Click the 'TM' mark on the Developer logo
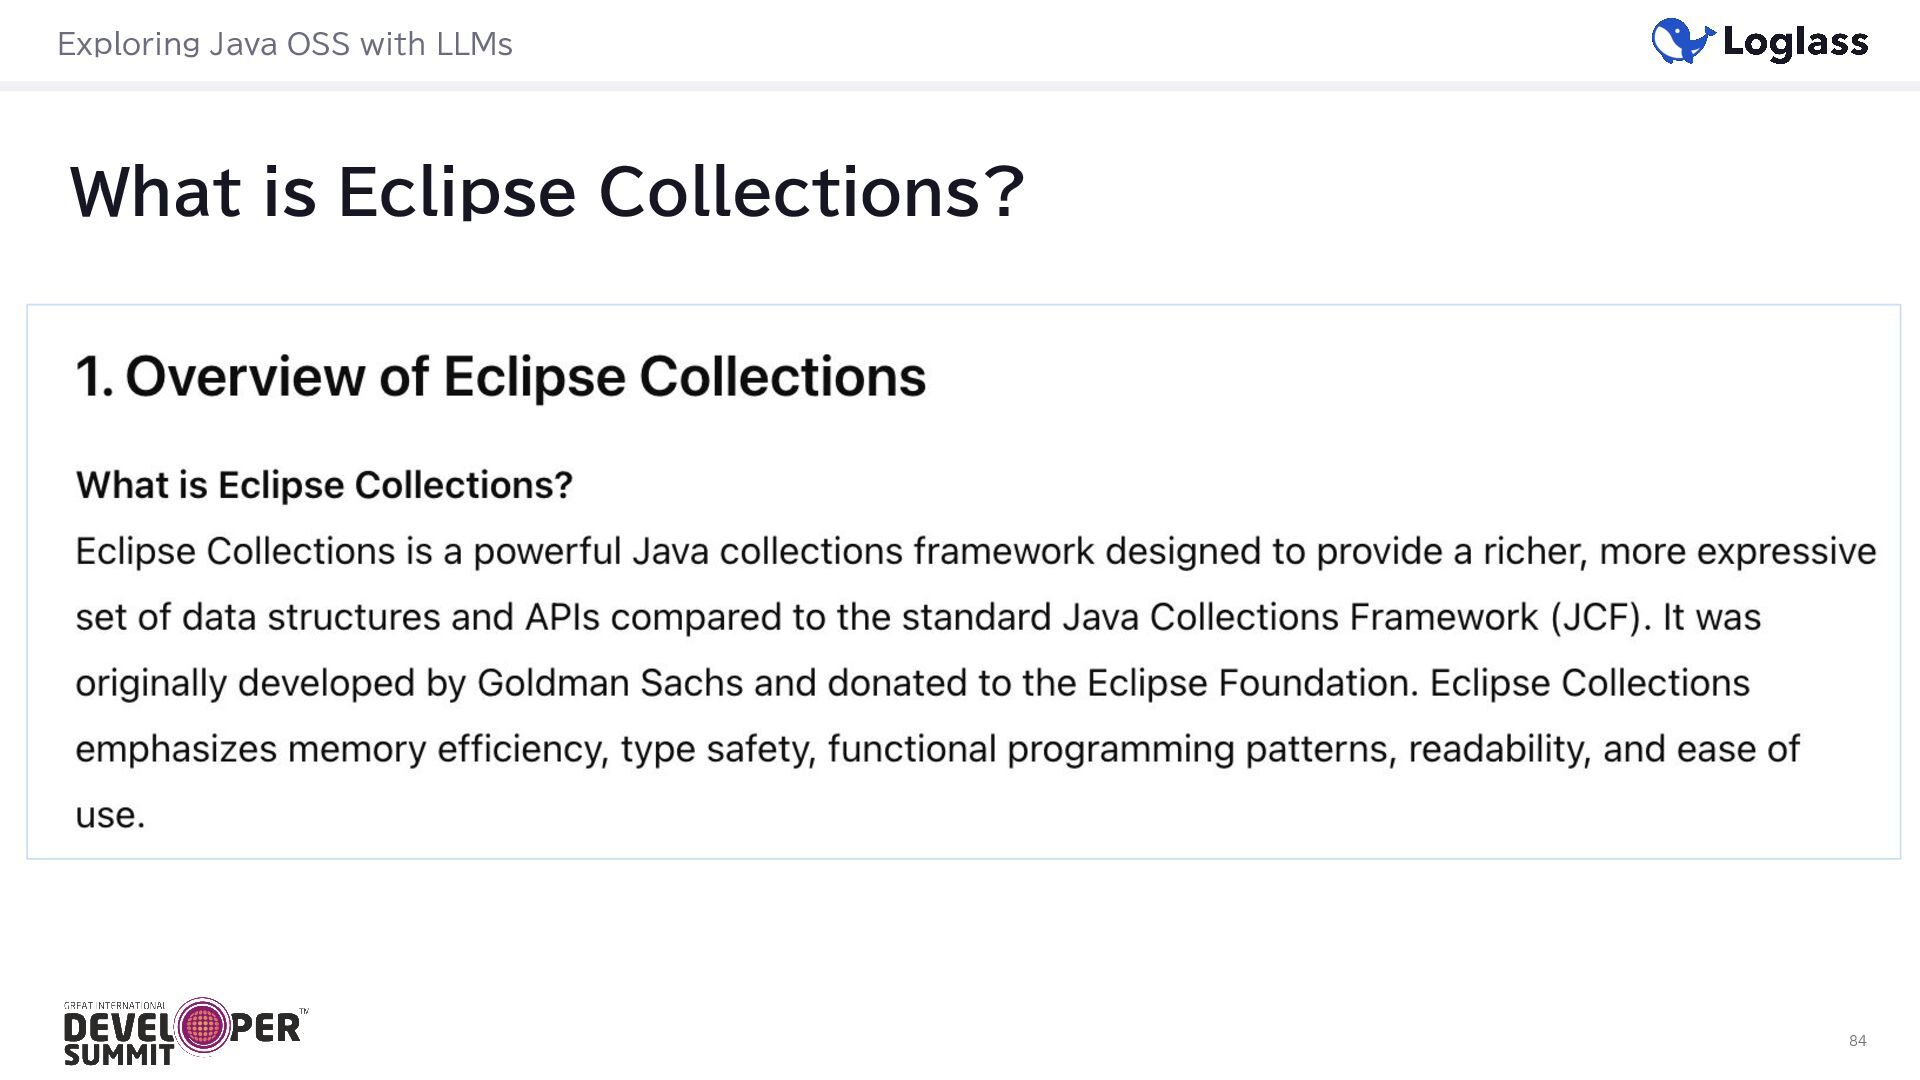The width and height of the screenshot is (1920, 1080). coord(304,1012)
